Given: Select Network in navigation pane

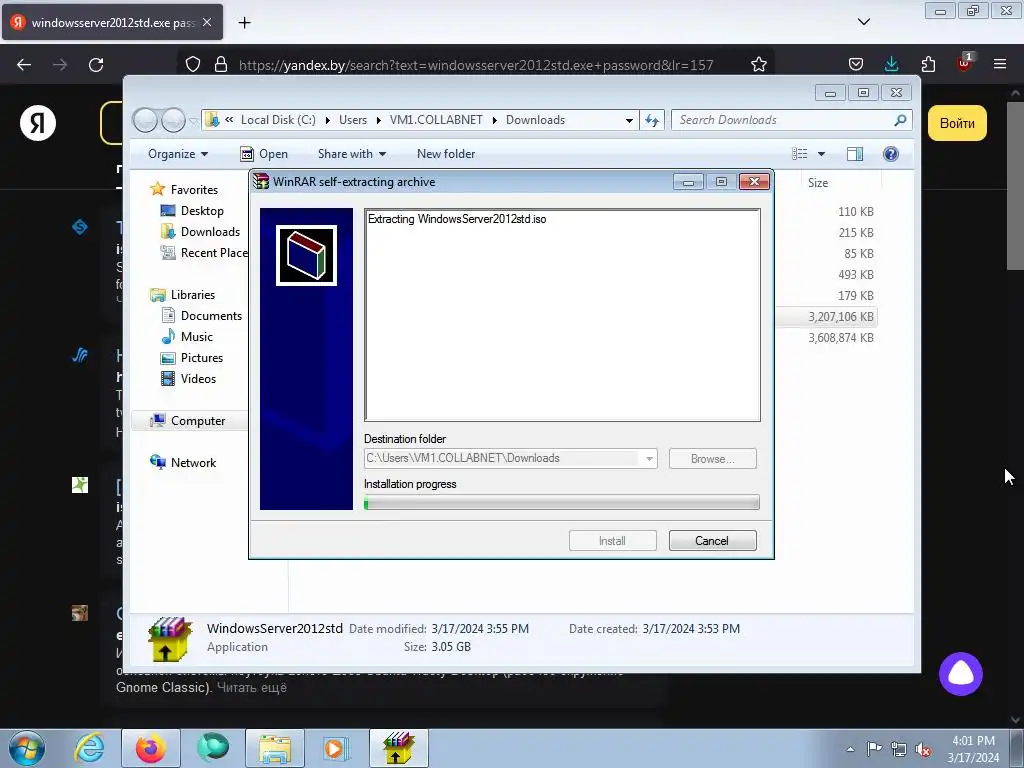Looking at the screenshot, I should point(193,463).
